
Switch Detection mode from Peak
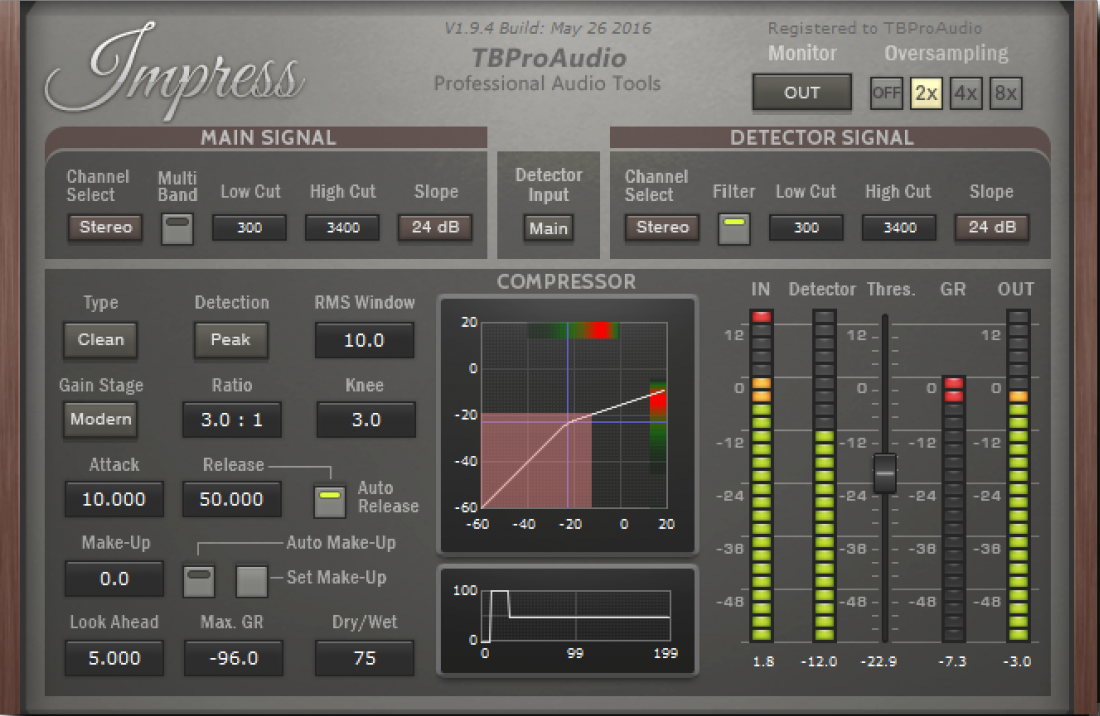click(x=231, y=340)
